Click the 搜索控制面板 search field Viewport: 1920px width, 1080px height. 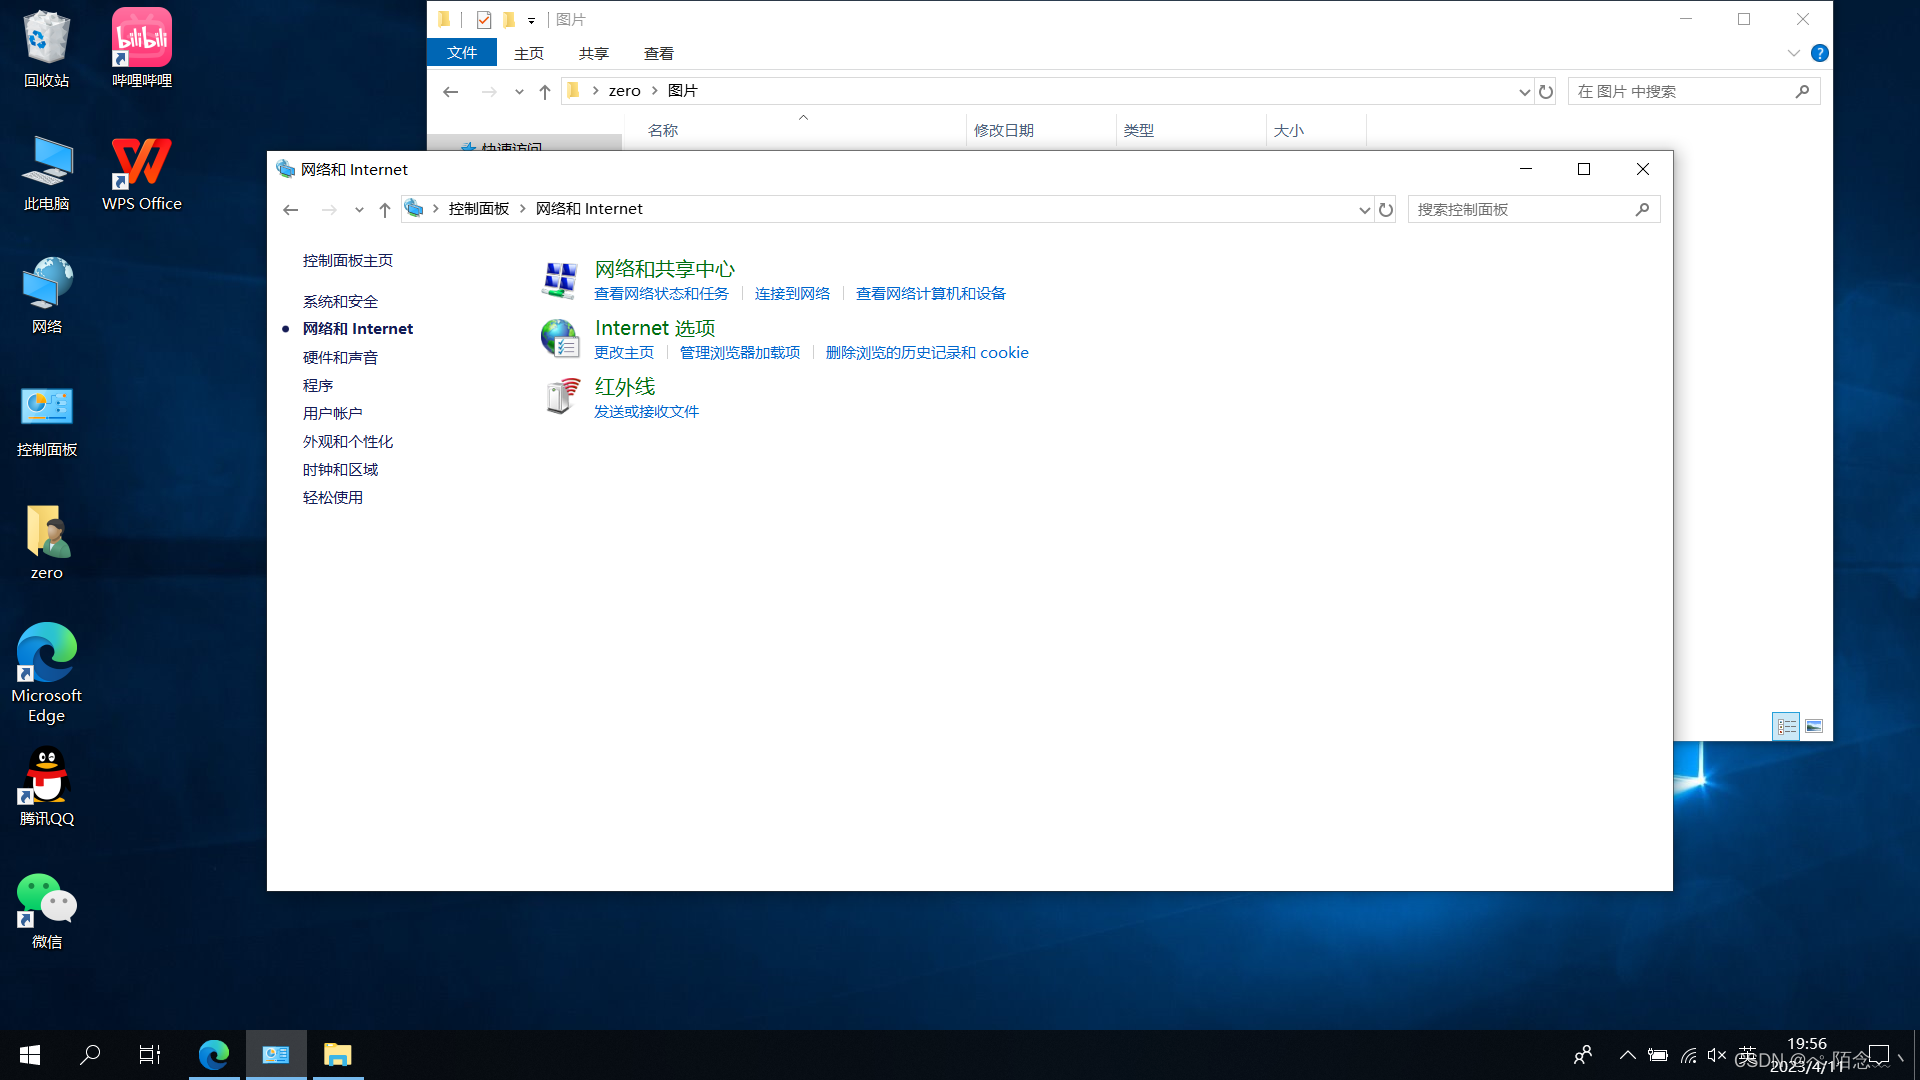tap(1520, 210)
